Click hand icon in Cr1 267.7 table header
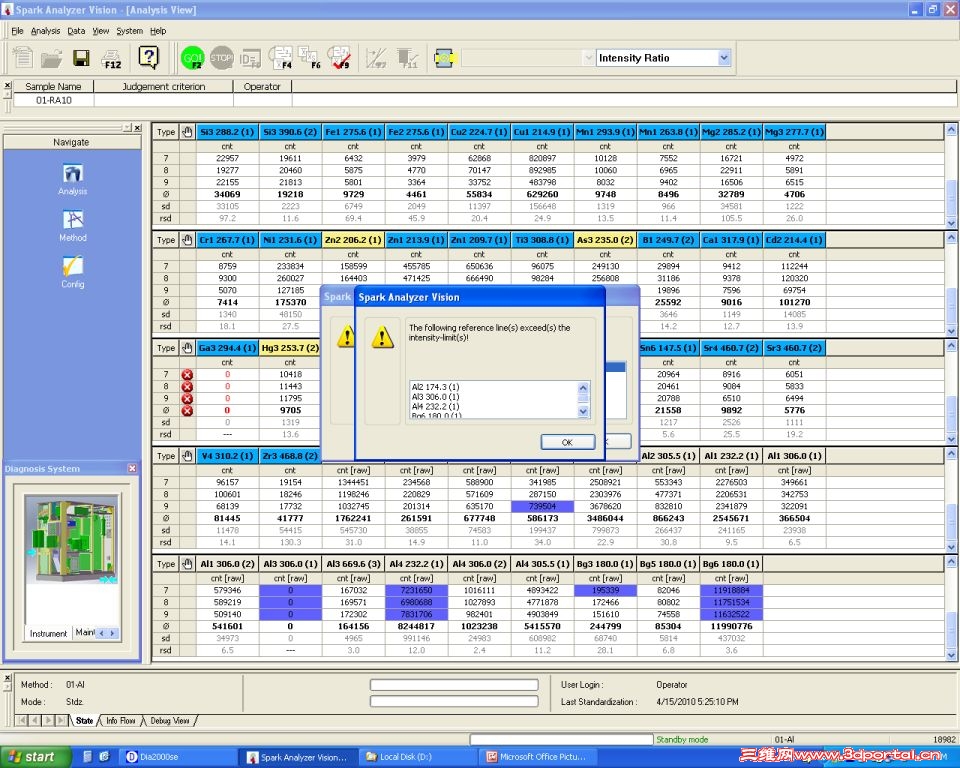 (x=187, y=240)
